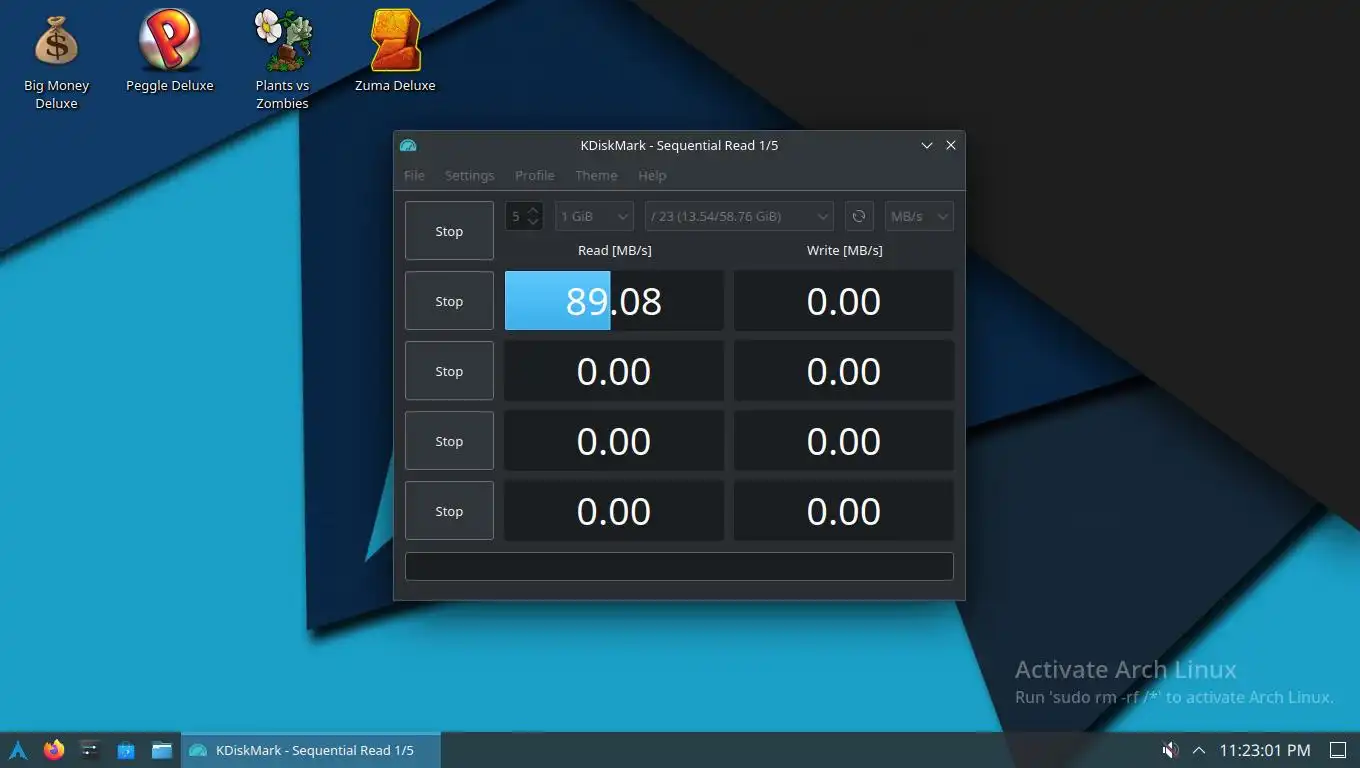
Task: Open Discover software store from taskbar
Action: (x=126, y=750)
